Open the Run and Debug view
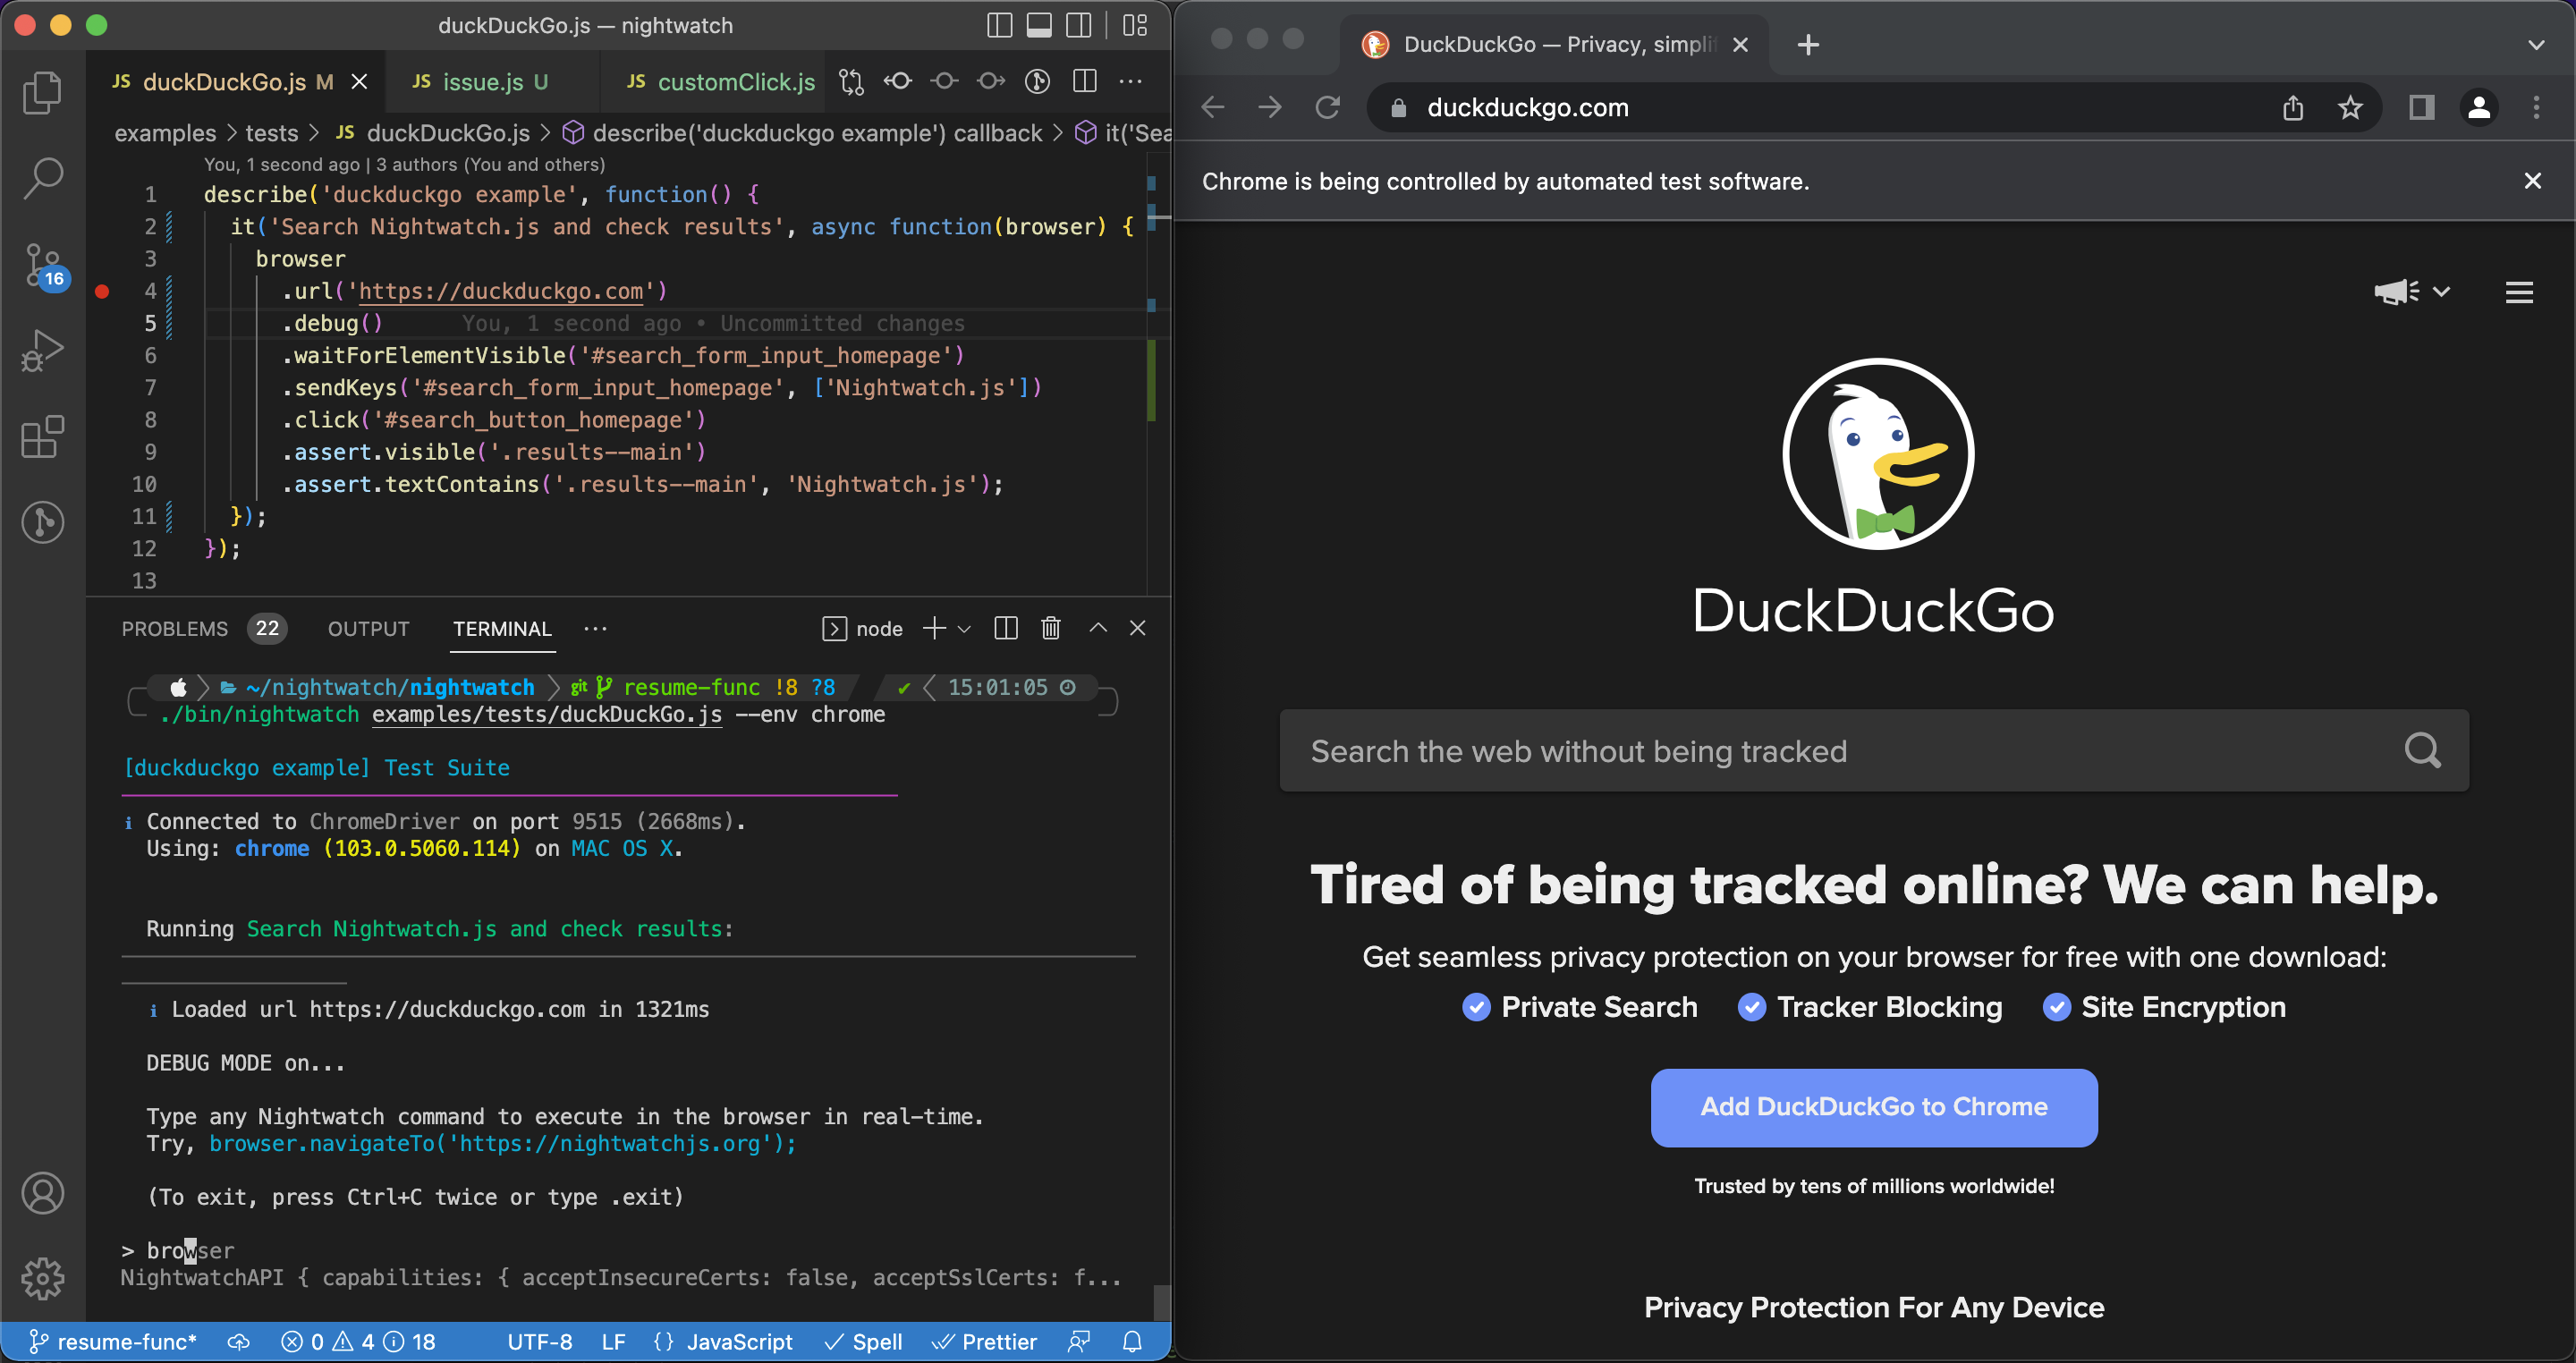The width and height of the screenshot is (2576, 1363). pyautogui.click(x=42, y=351)
